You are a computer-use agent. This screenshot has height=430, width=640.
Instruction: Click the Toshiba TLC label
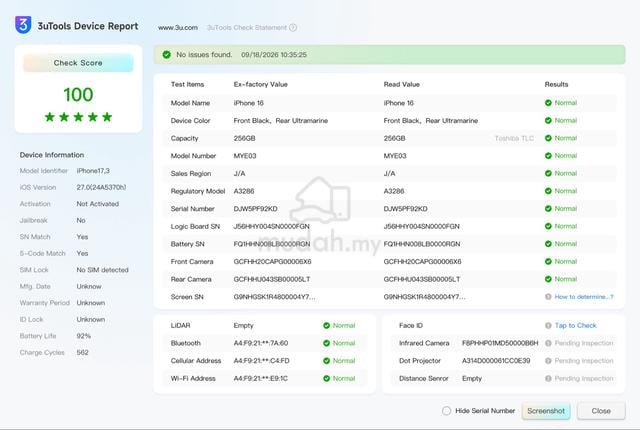click(x=514, y=138)
